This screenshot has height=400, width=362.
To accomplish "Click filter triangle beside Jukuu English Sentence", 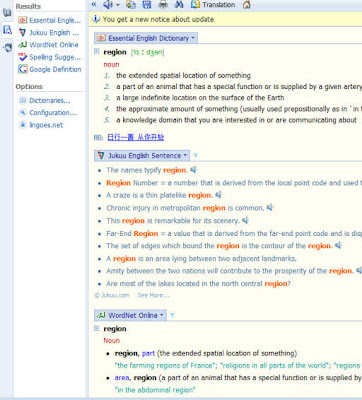I will pos(196,155).
